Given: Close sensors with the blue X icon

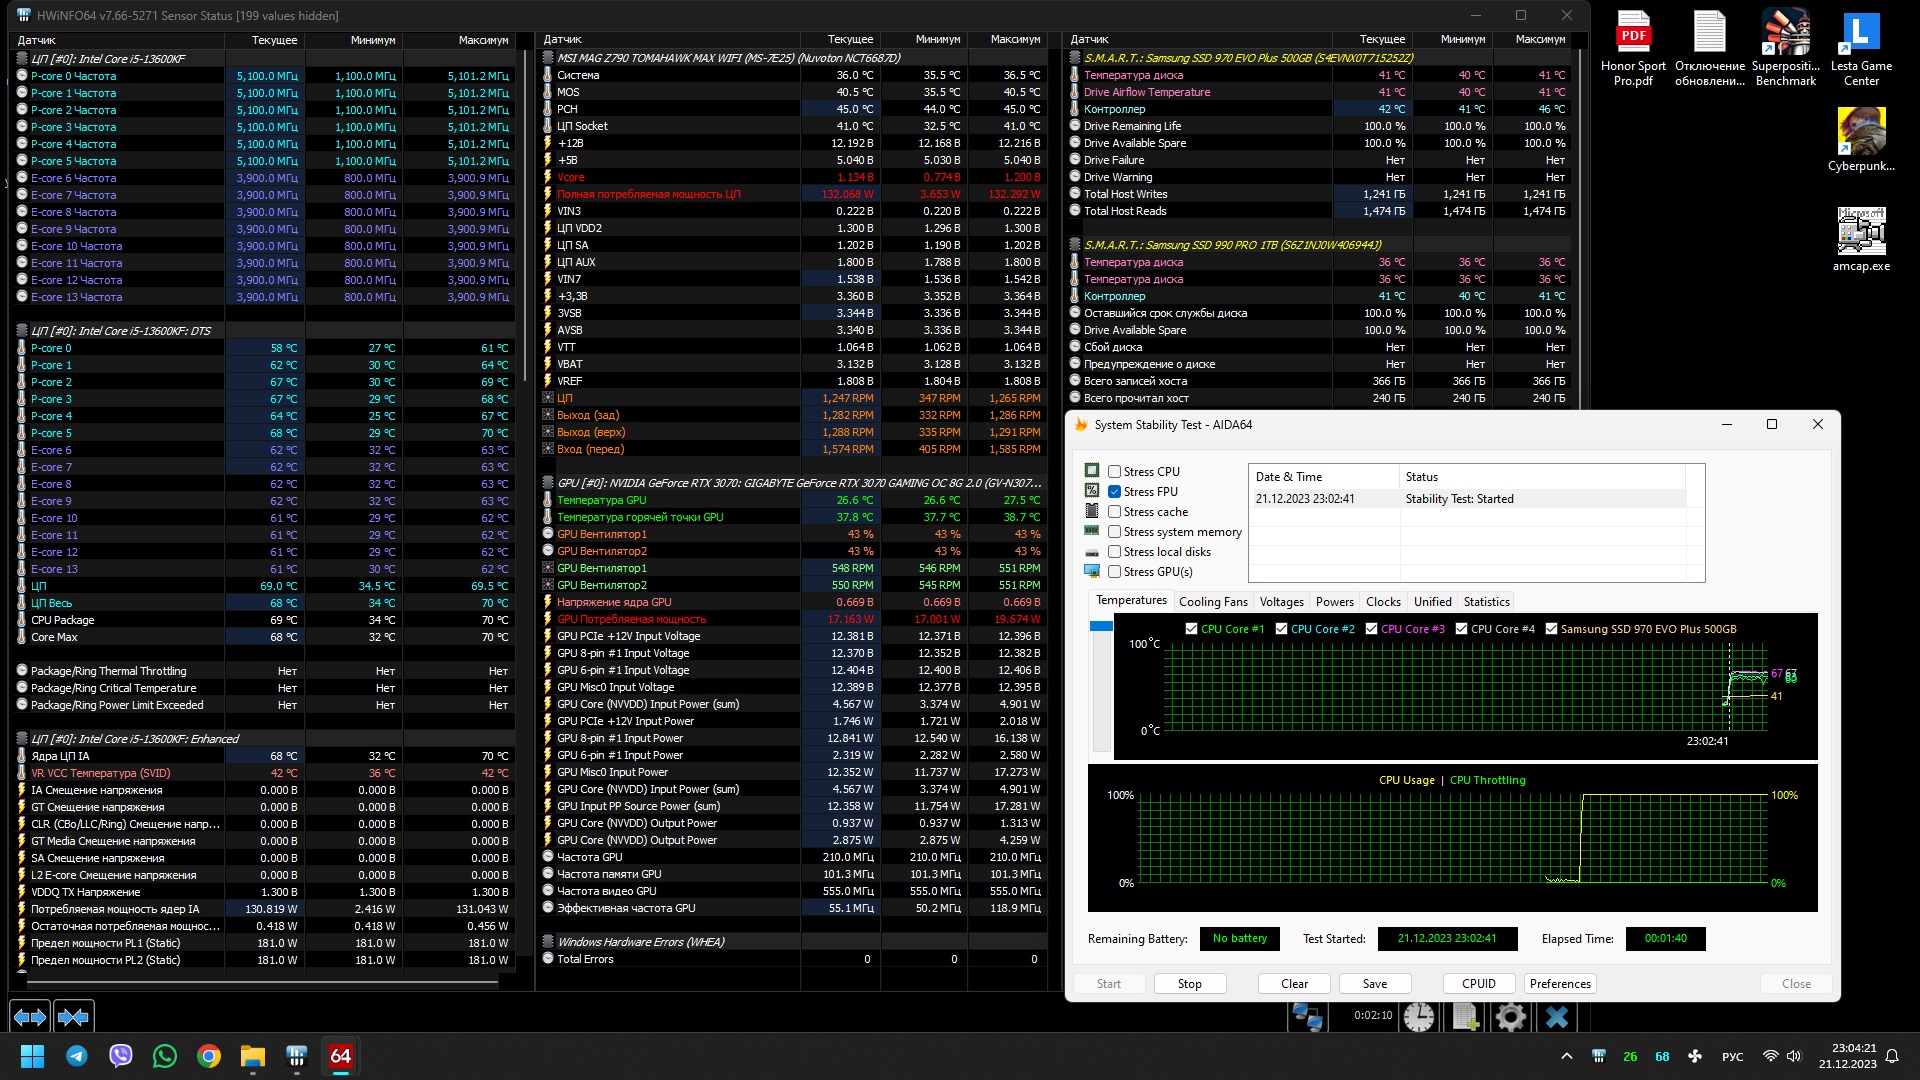Looking at the screenshot, I should click(x=1556, y=1017).
